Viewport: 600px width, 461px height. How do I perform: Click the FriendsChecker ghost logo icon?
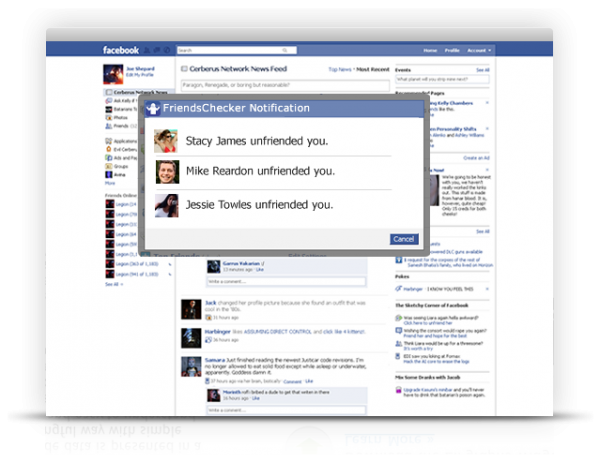coord(153,108)
